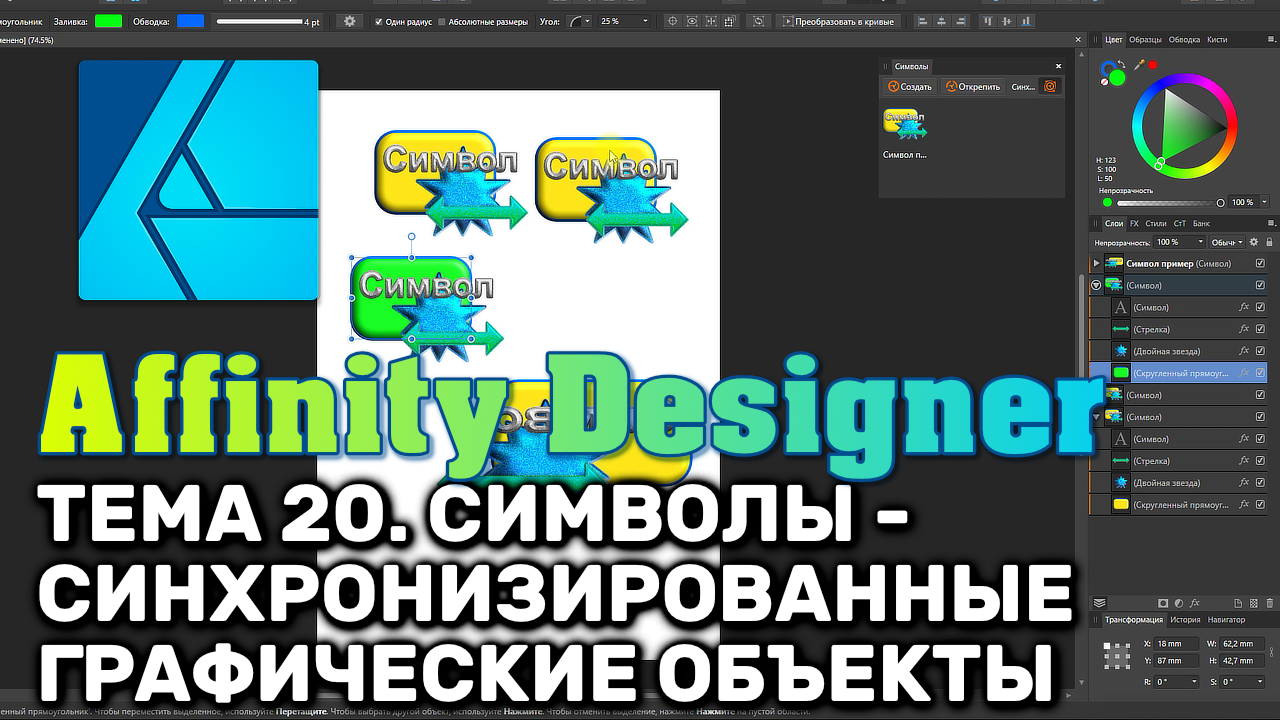
Task: Close the Символы panel
Action: click(1058, 66)
